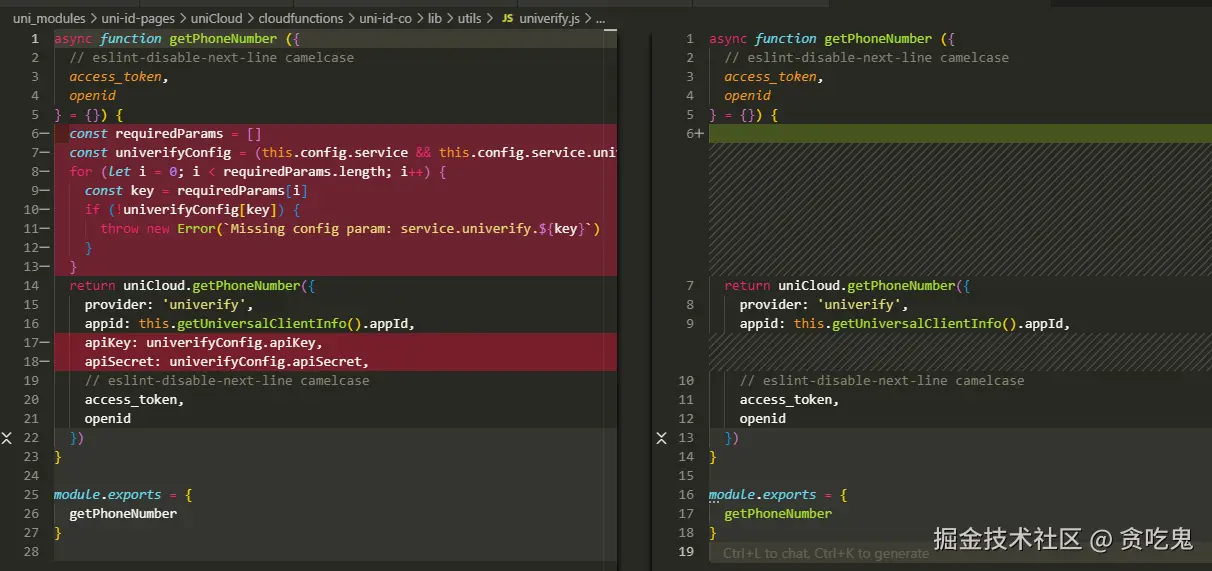The image size is (1212, 571).
Task: Click the JS file icon in the breadcrumb
Action: 507,19
